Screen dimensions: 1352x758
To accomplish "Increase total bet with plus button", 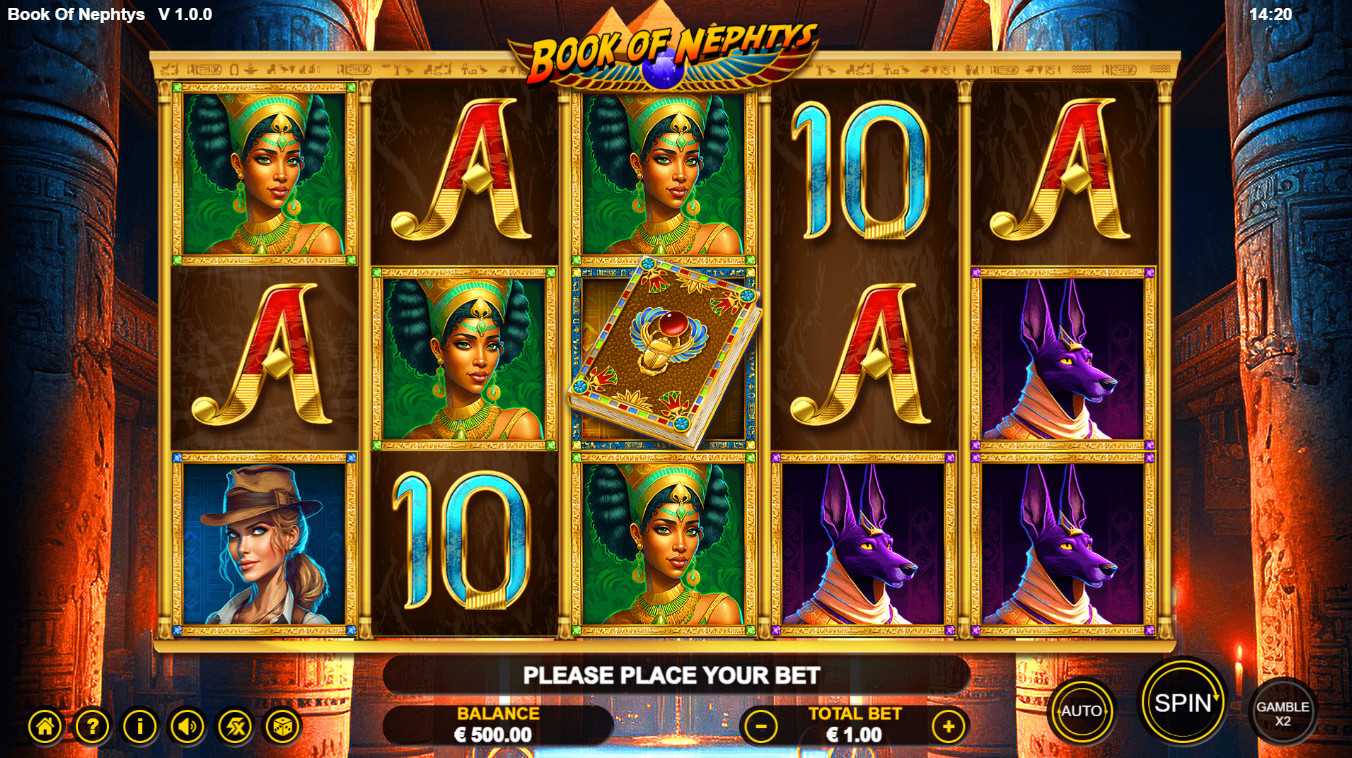I will click(949, 725).
